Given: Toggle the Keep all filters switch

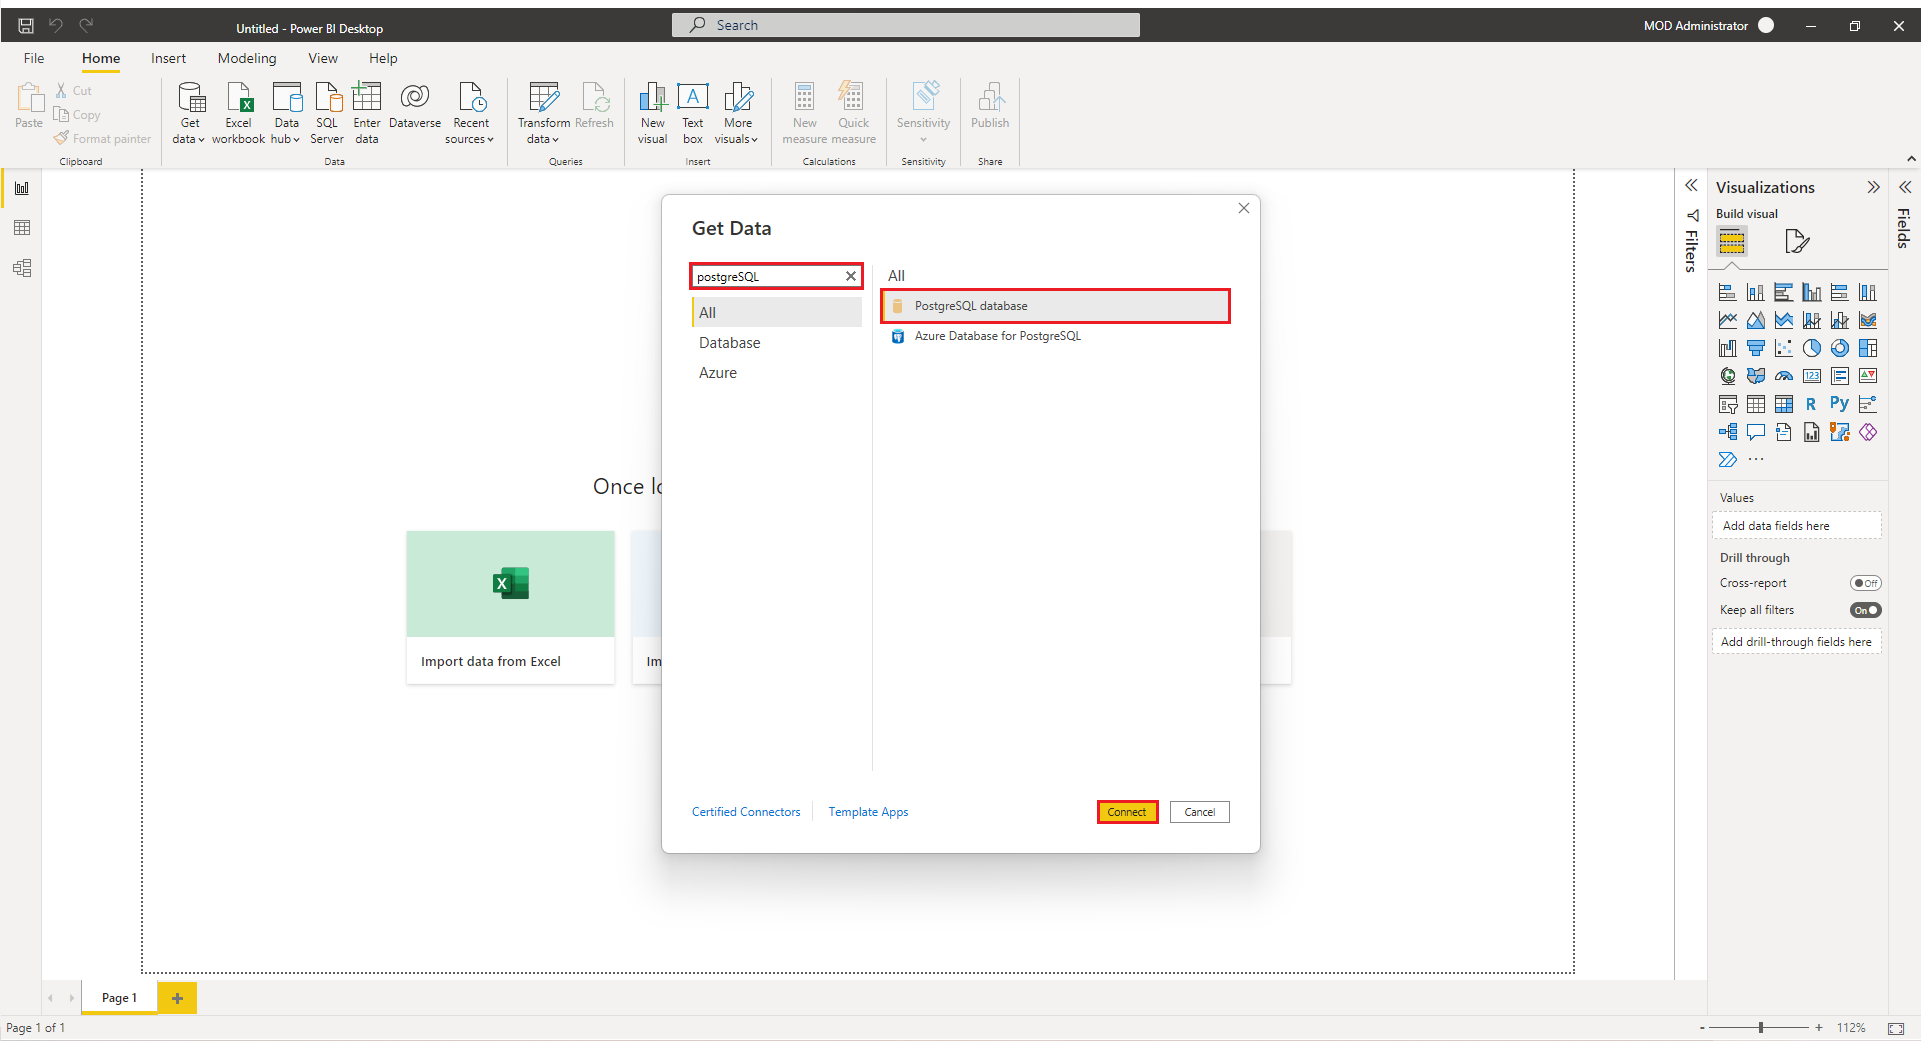Looking at the screenshot, I should click(x=1865, y=610).
